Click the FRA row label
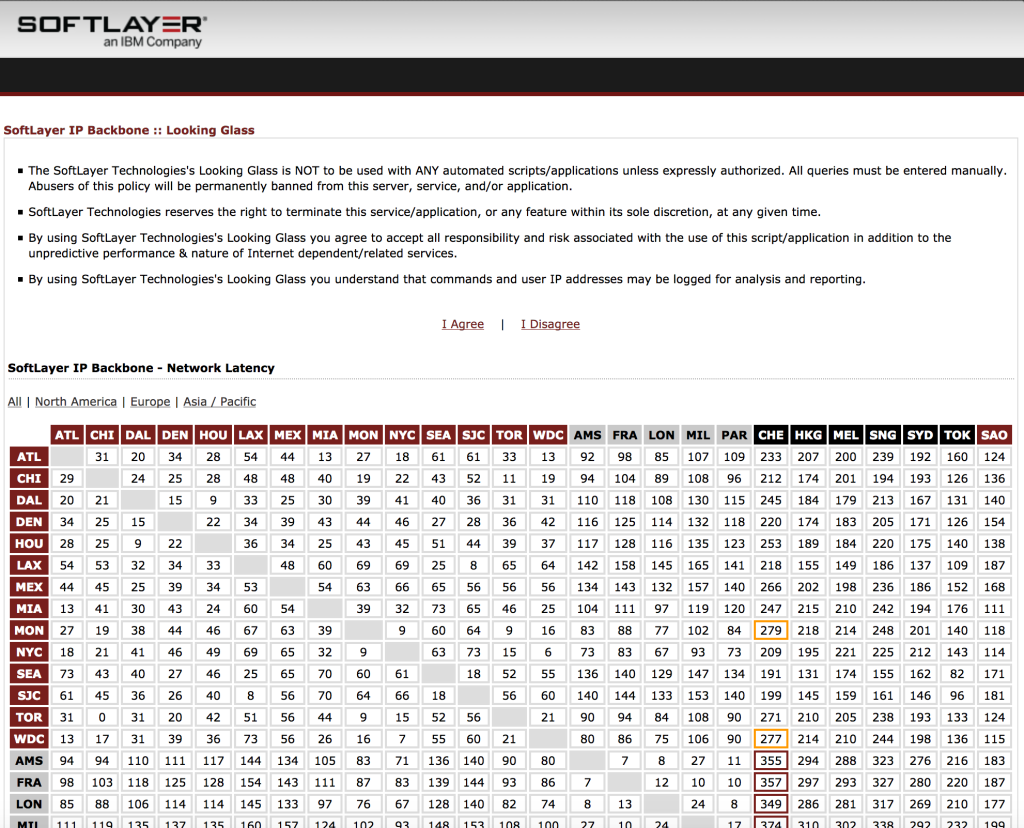This screenshot has height=828, width=1024. pyautogui.click(x=29, y=782)
